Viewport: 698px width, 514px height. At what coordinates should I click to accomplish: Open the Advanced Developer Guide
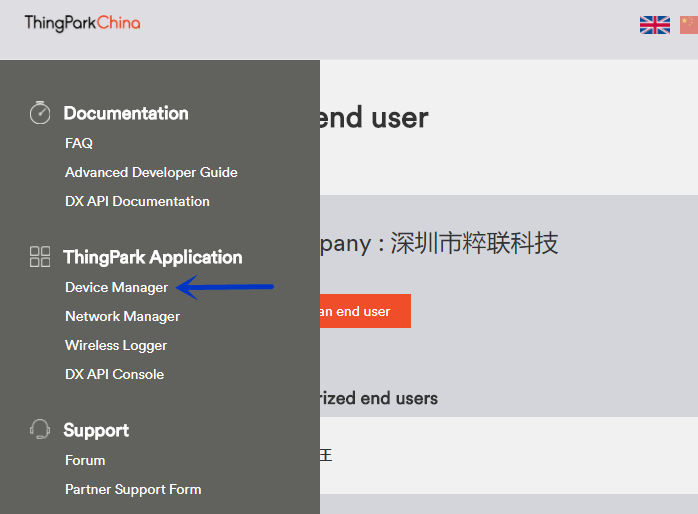151,172
